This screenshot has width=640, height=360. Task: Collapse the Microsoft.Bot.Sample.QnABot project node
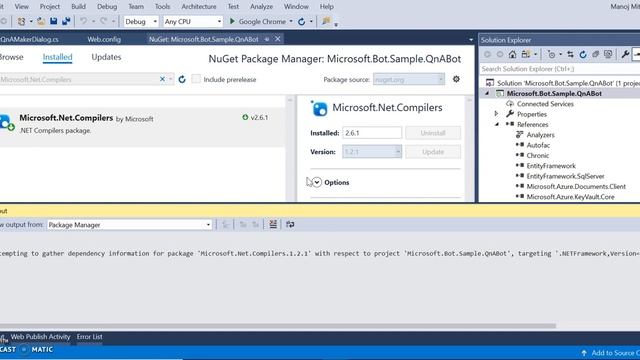tap(487, 93)
